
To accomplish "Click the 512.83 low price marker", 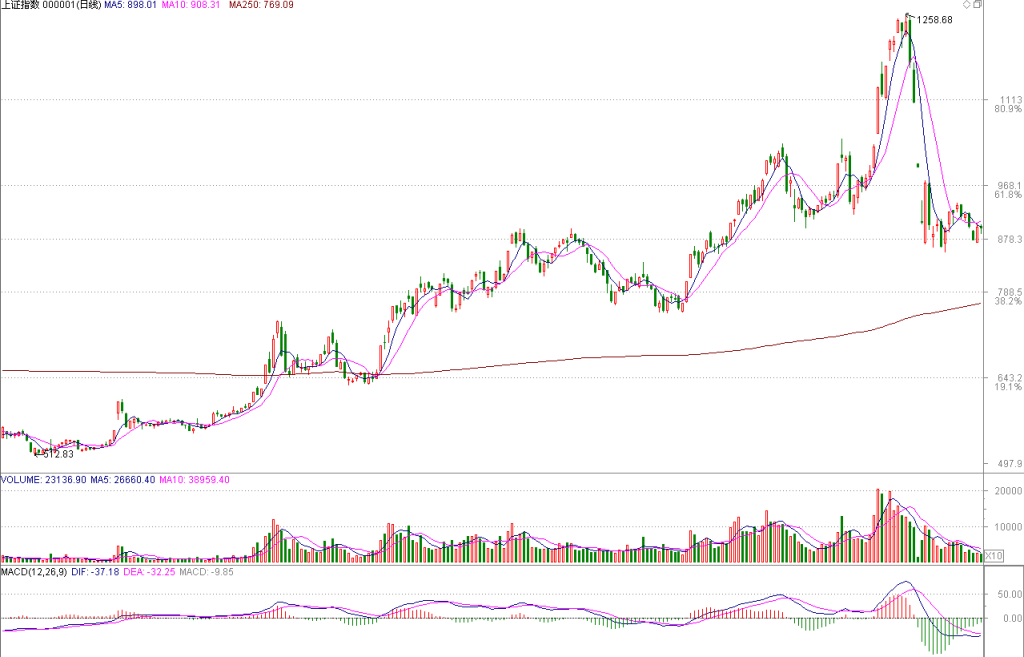I will (x=54, y=454).
